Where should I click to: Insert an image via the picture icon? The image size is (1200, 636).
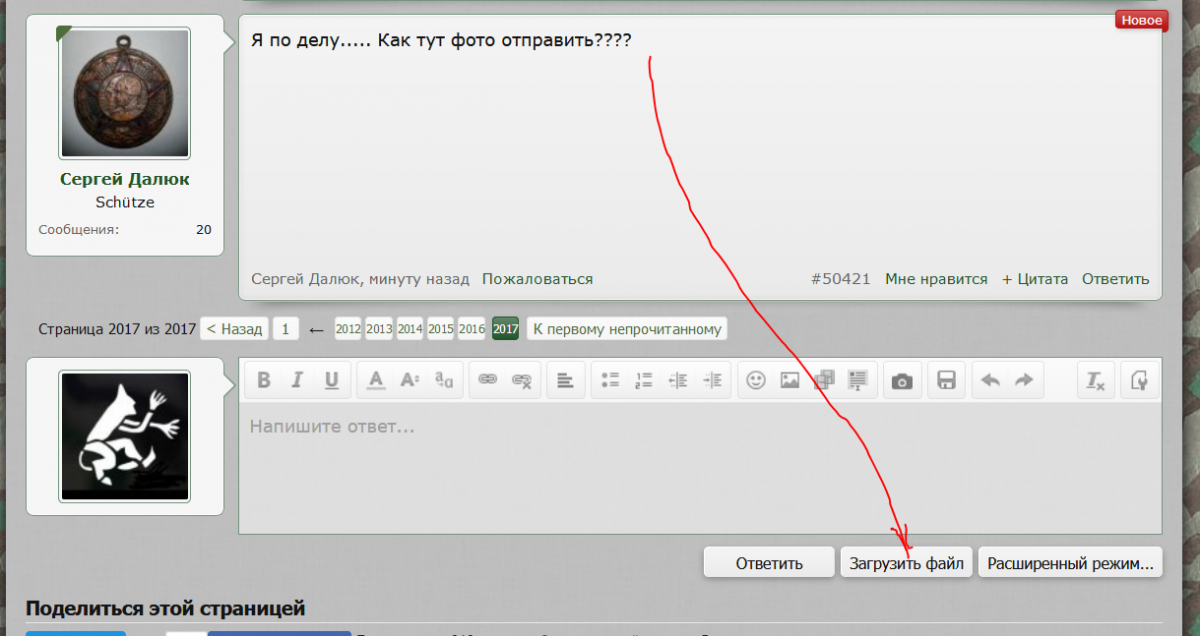(790, 380)
